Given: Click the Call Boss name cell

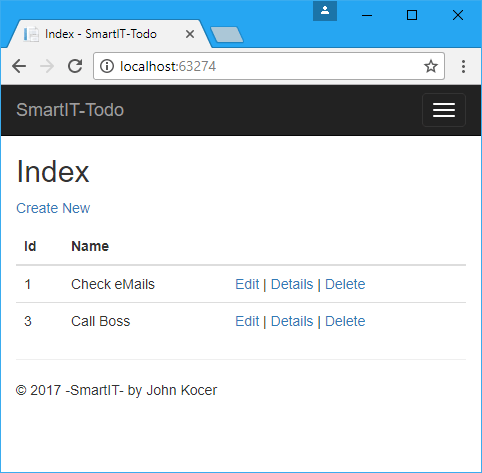Looking at the screenshot, I should click(100, 321).
